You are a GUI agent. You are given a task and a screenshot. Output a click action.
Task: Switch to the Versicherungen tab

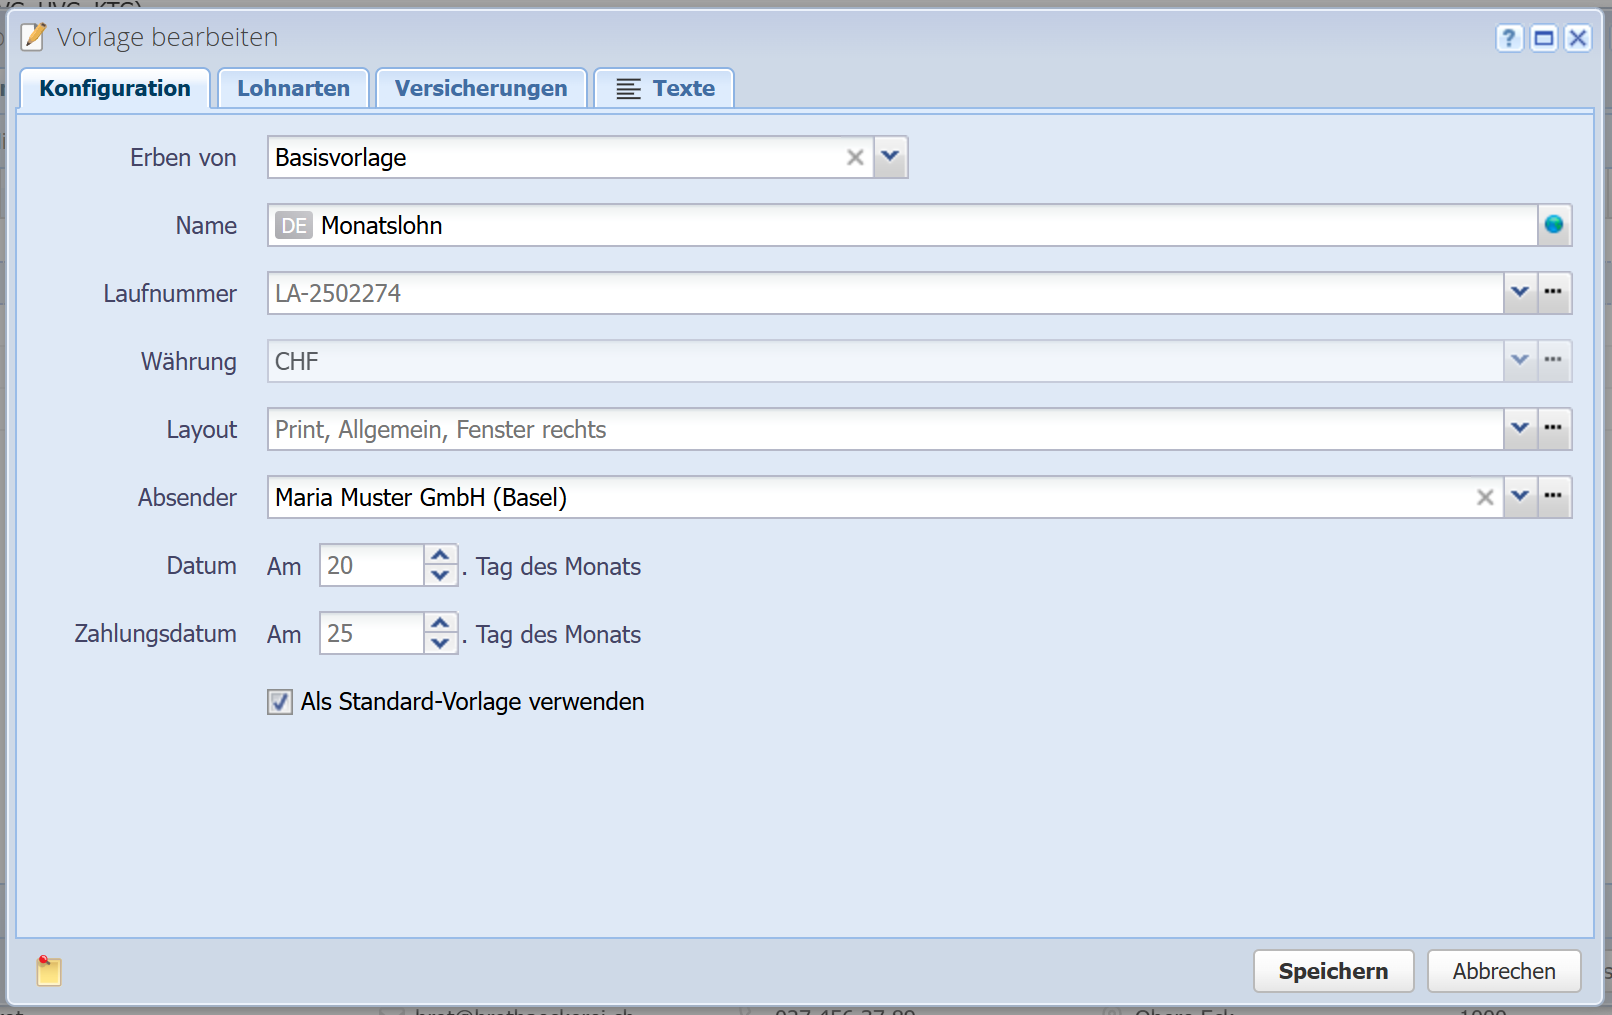[481, 88]
